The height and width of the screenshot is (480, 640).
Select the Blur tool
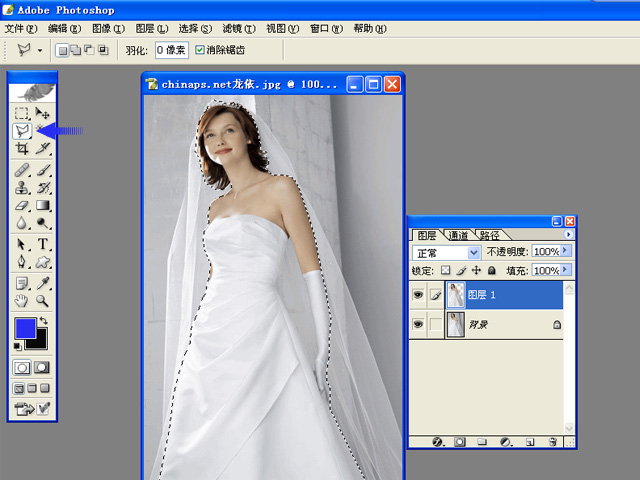click(22, 223)
